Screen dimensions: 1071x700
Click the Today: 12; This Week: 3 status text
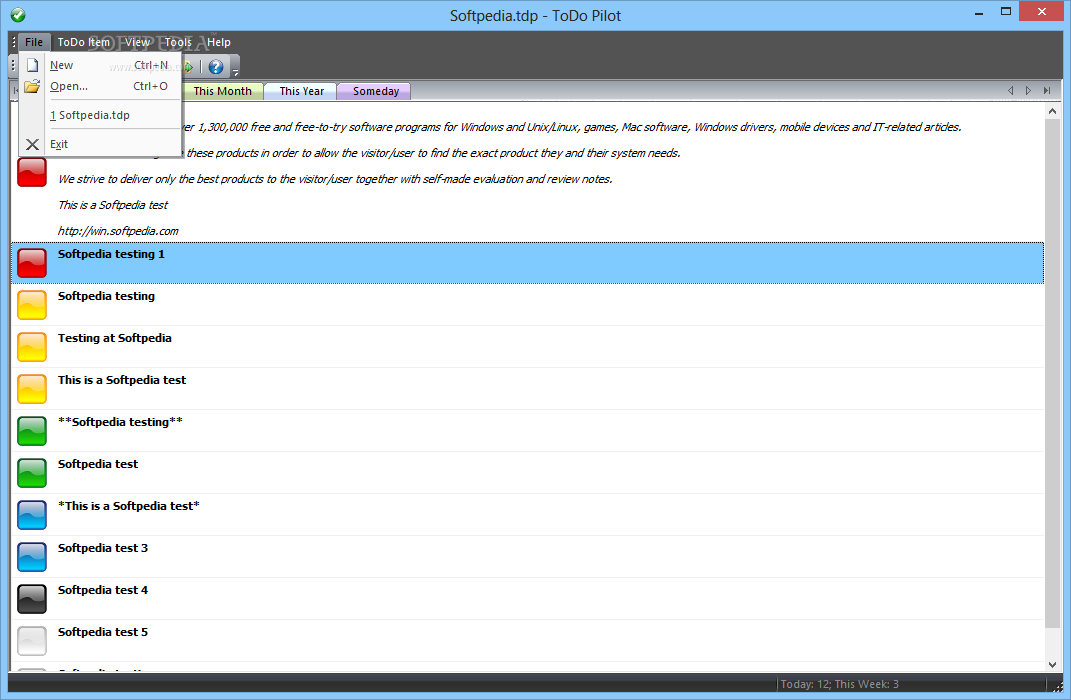click(x=839, y=684)
